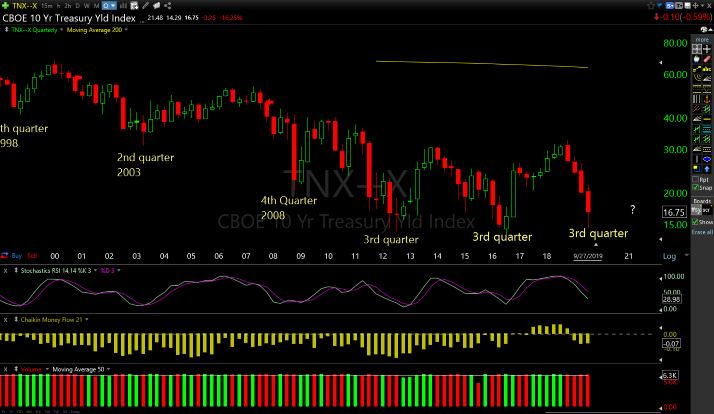
Task: Click the TNX--X symbol field
Action: tap(25, 5)
